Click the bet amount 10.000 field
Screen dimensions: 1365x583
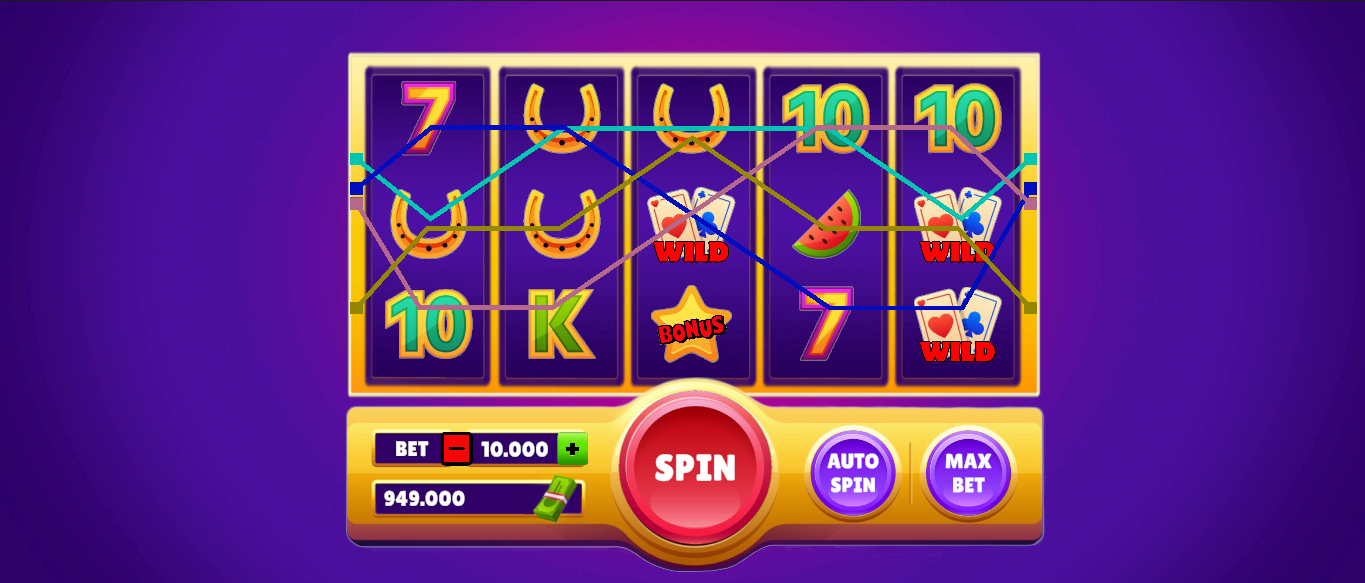click(515, 449)
